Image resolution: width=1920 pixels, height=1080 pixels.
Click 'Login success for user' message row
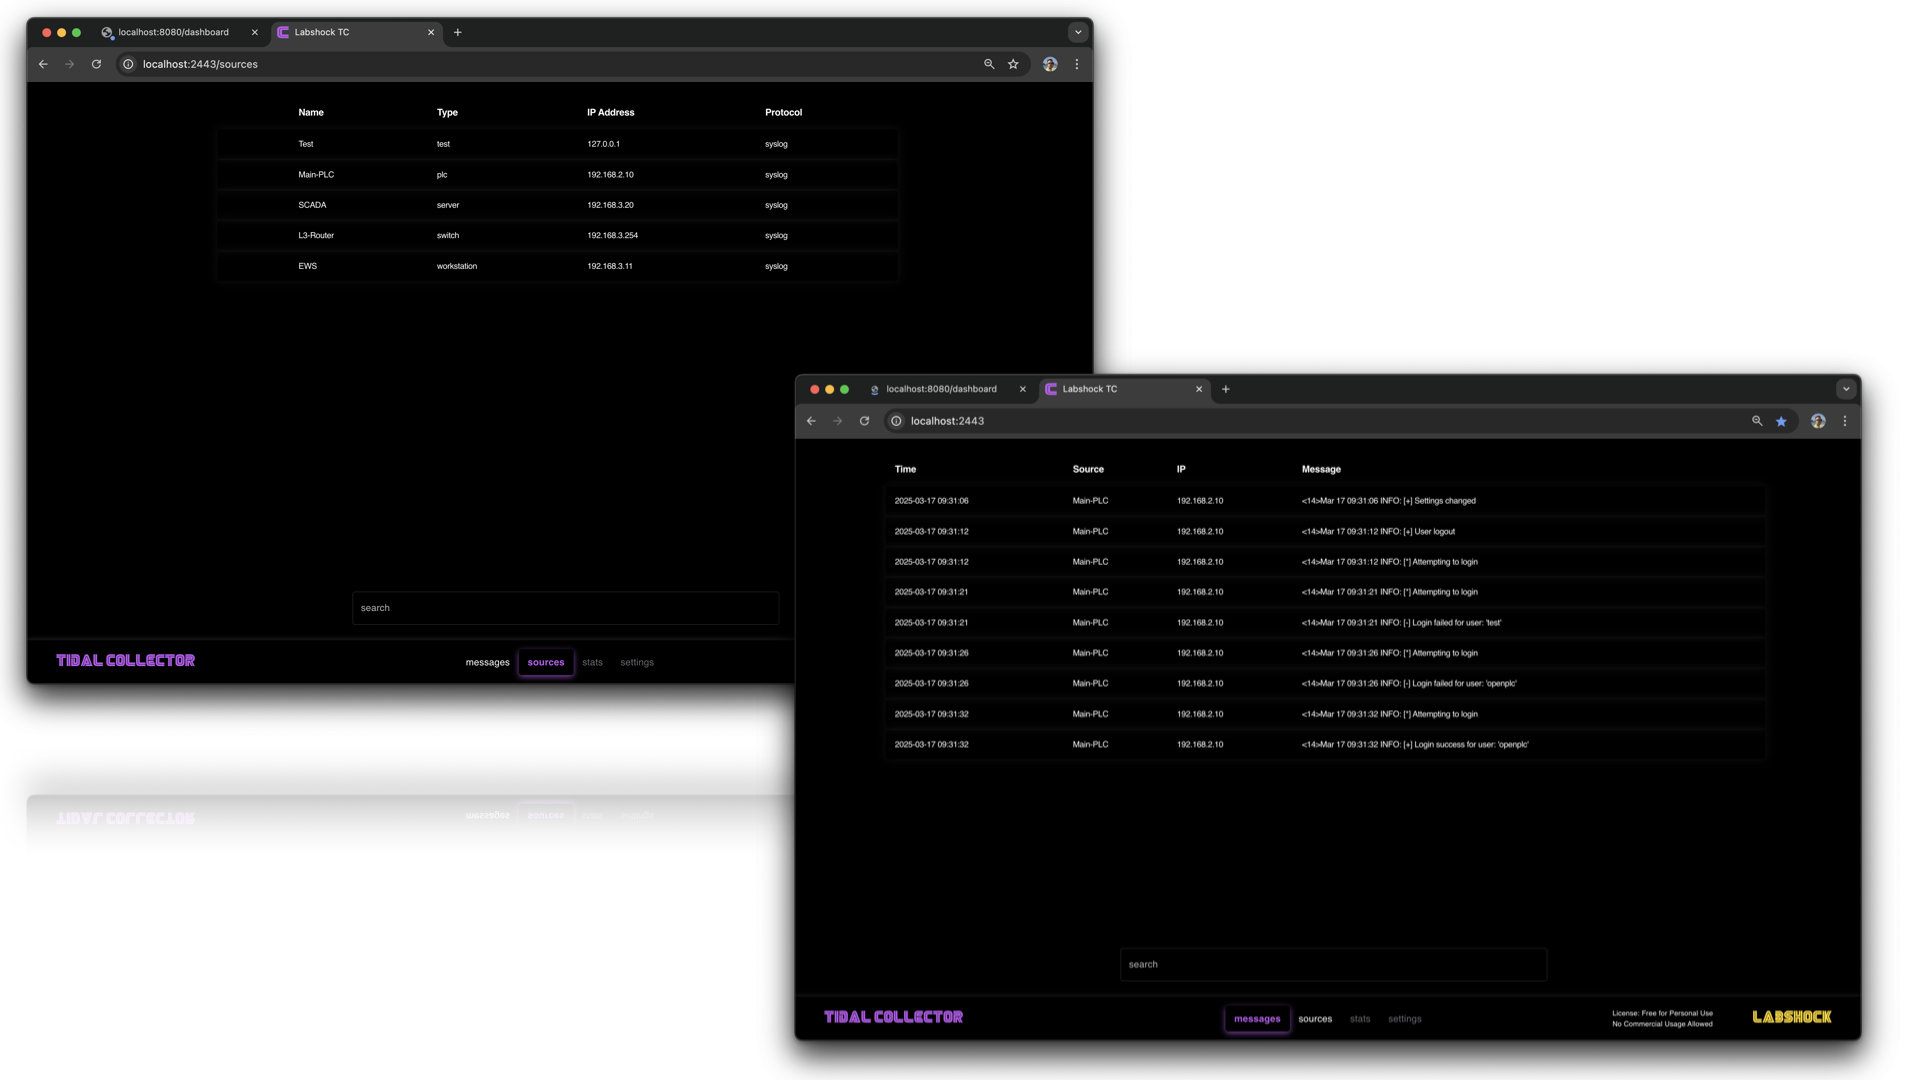(1325, 745)
